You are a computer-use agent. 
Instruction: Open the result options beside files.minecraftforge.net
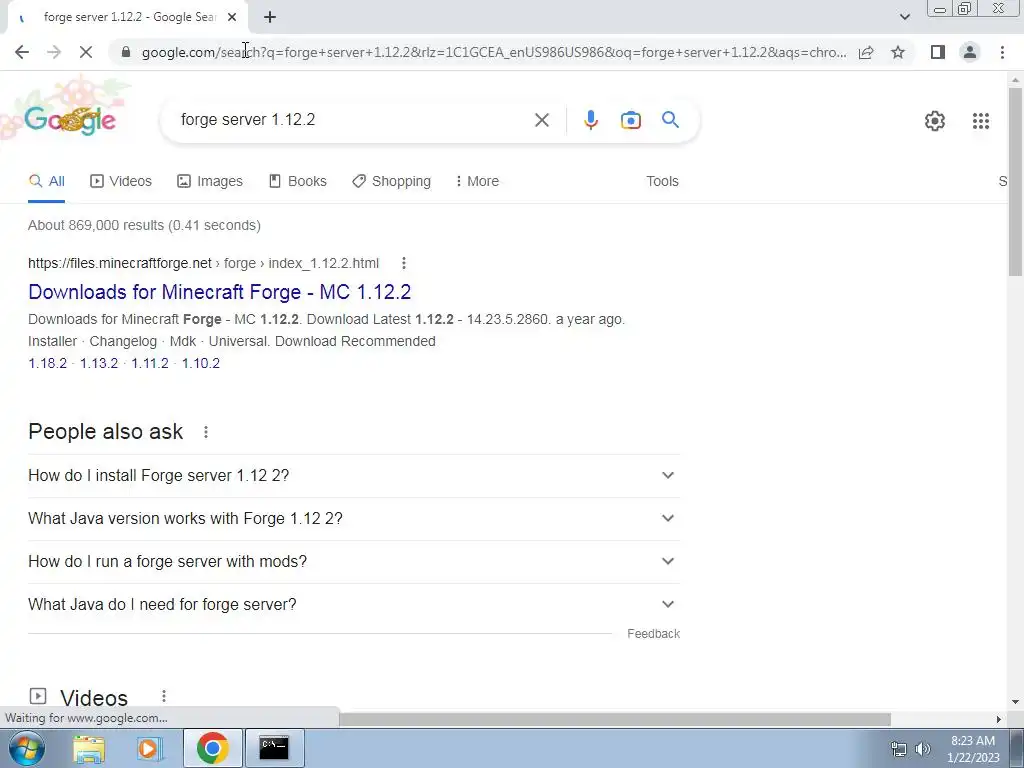pos(404,263)
